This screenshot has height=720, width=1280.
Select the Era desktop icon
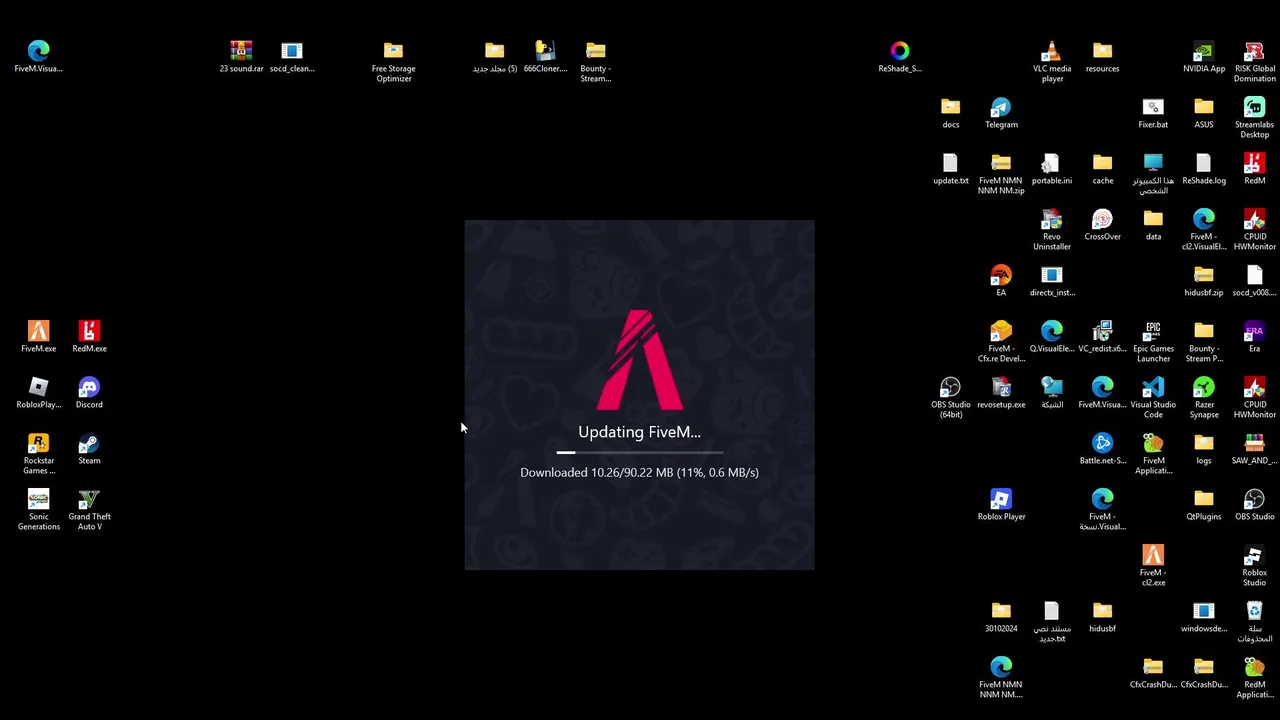[x=1255, y=337]
